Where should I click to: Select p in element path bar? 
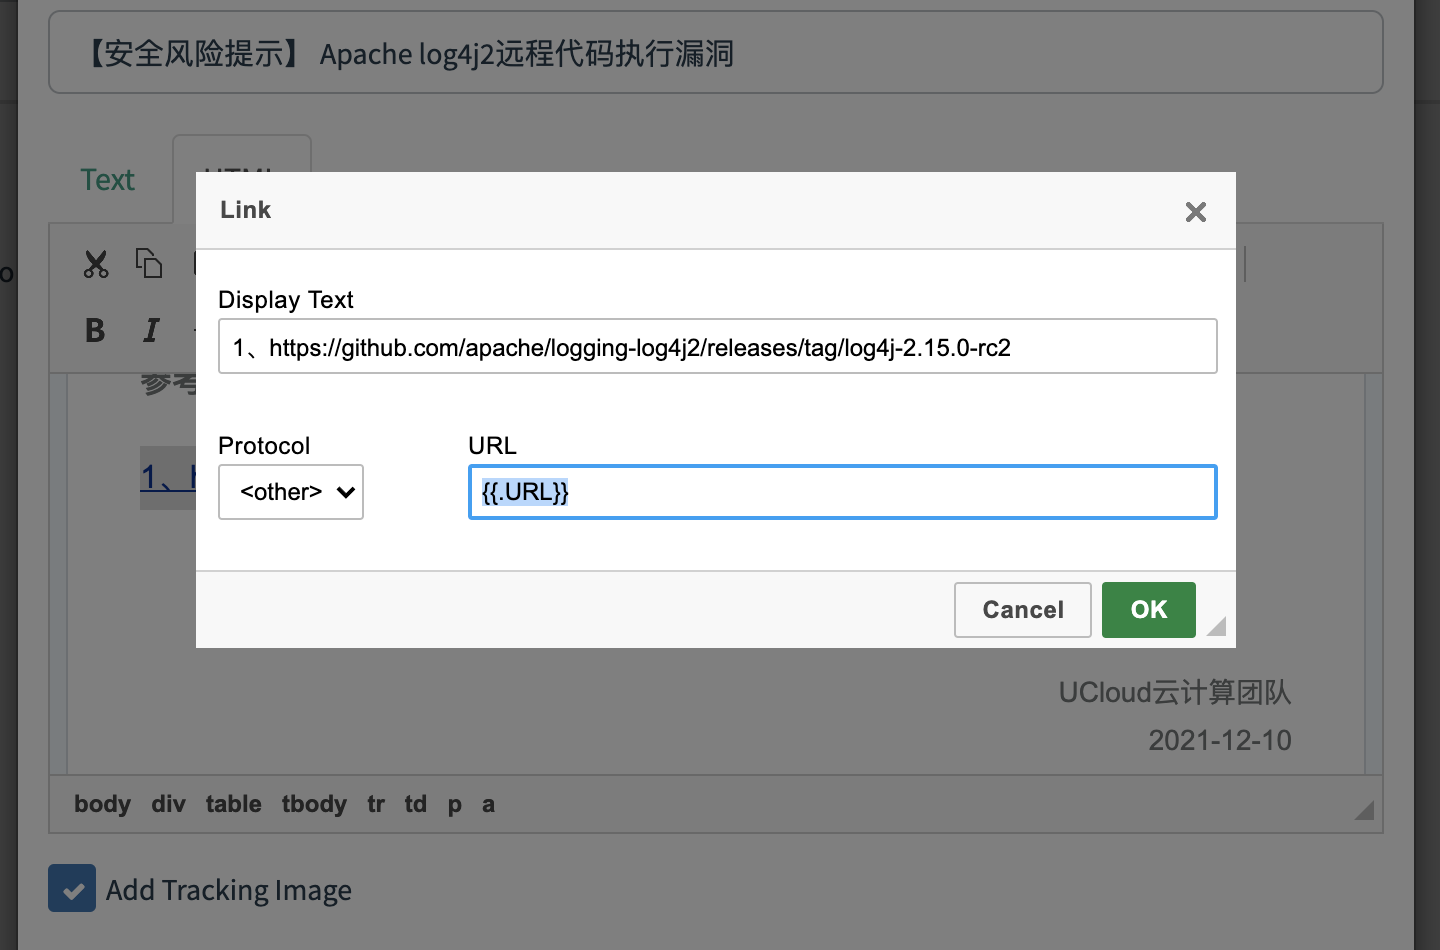click(x=455, y=804)
